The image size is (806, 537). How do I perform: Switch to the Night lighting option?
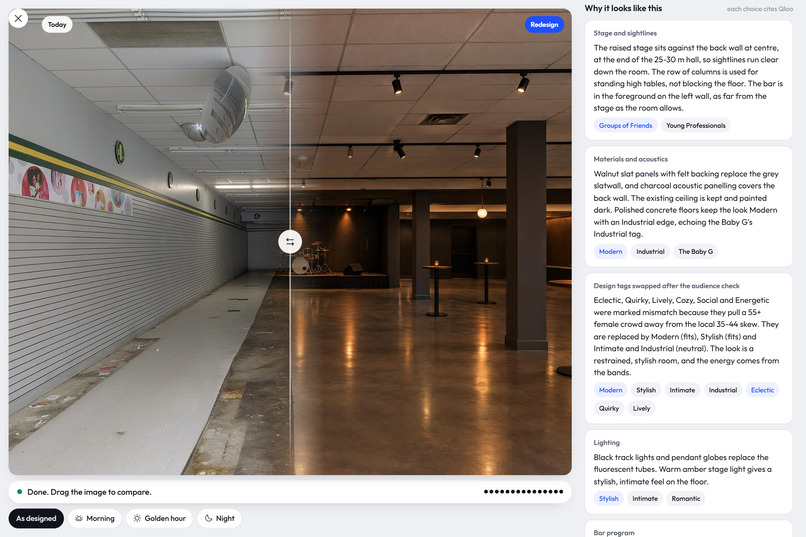click(x=219, y=518)
